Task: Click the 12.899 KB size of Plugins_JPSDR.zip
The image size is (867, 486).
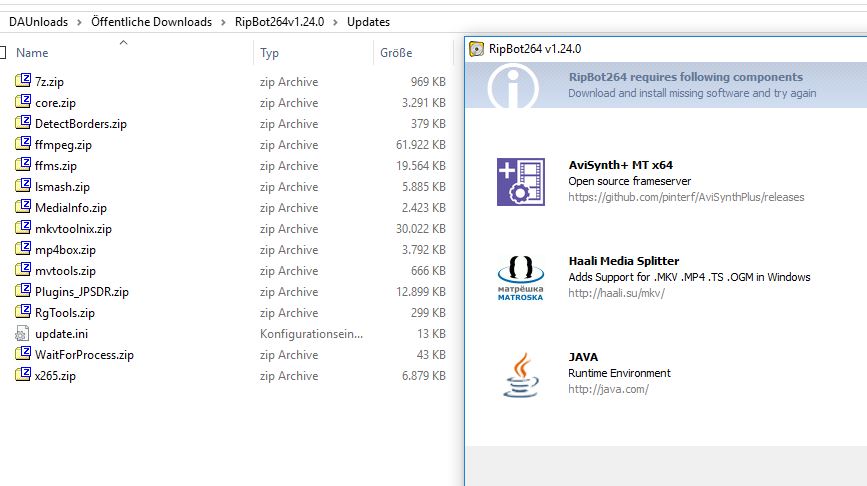Action: coord(421,292)
